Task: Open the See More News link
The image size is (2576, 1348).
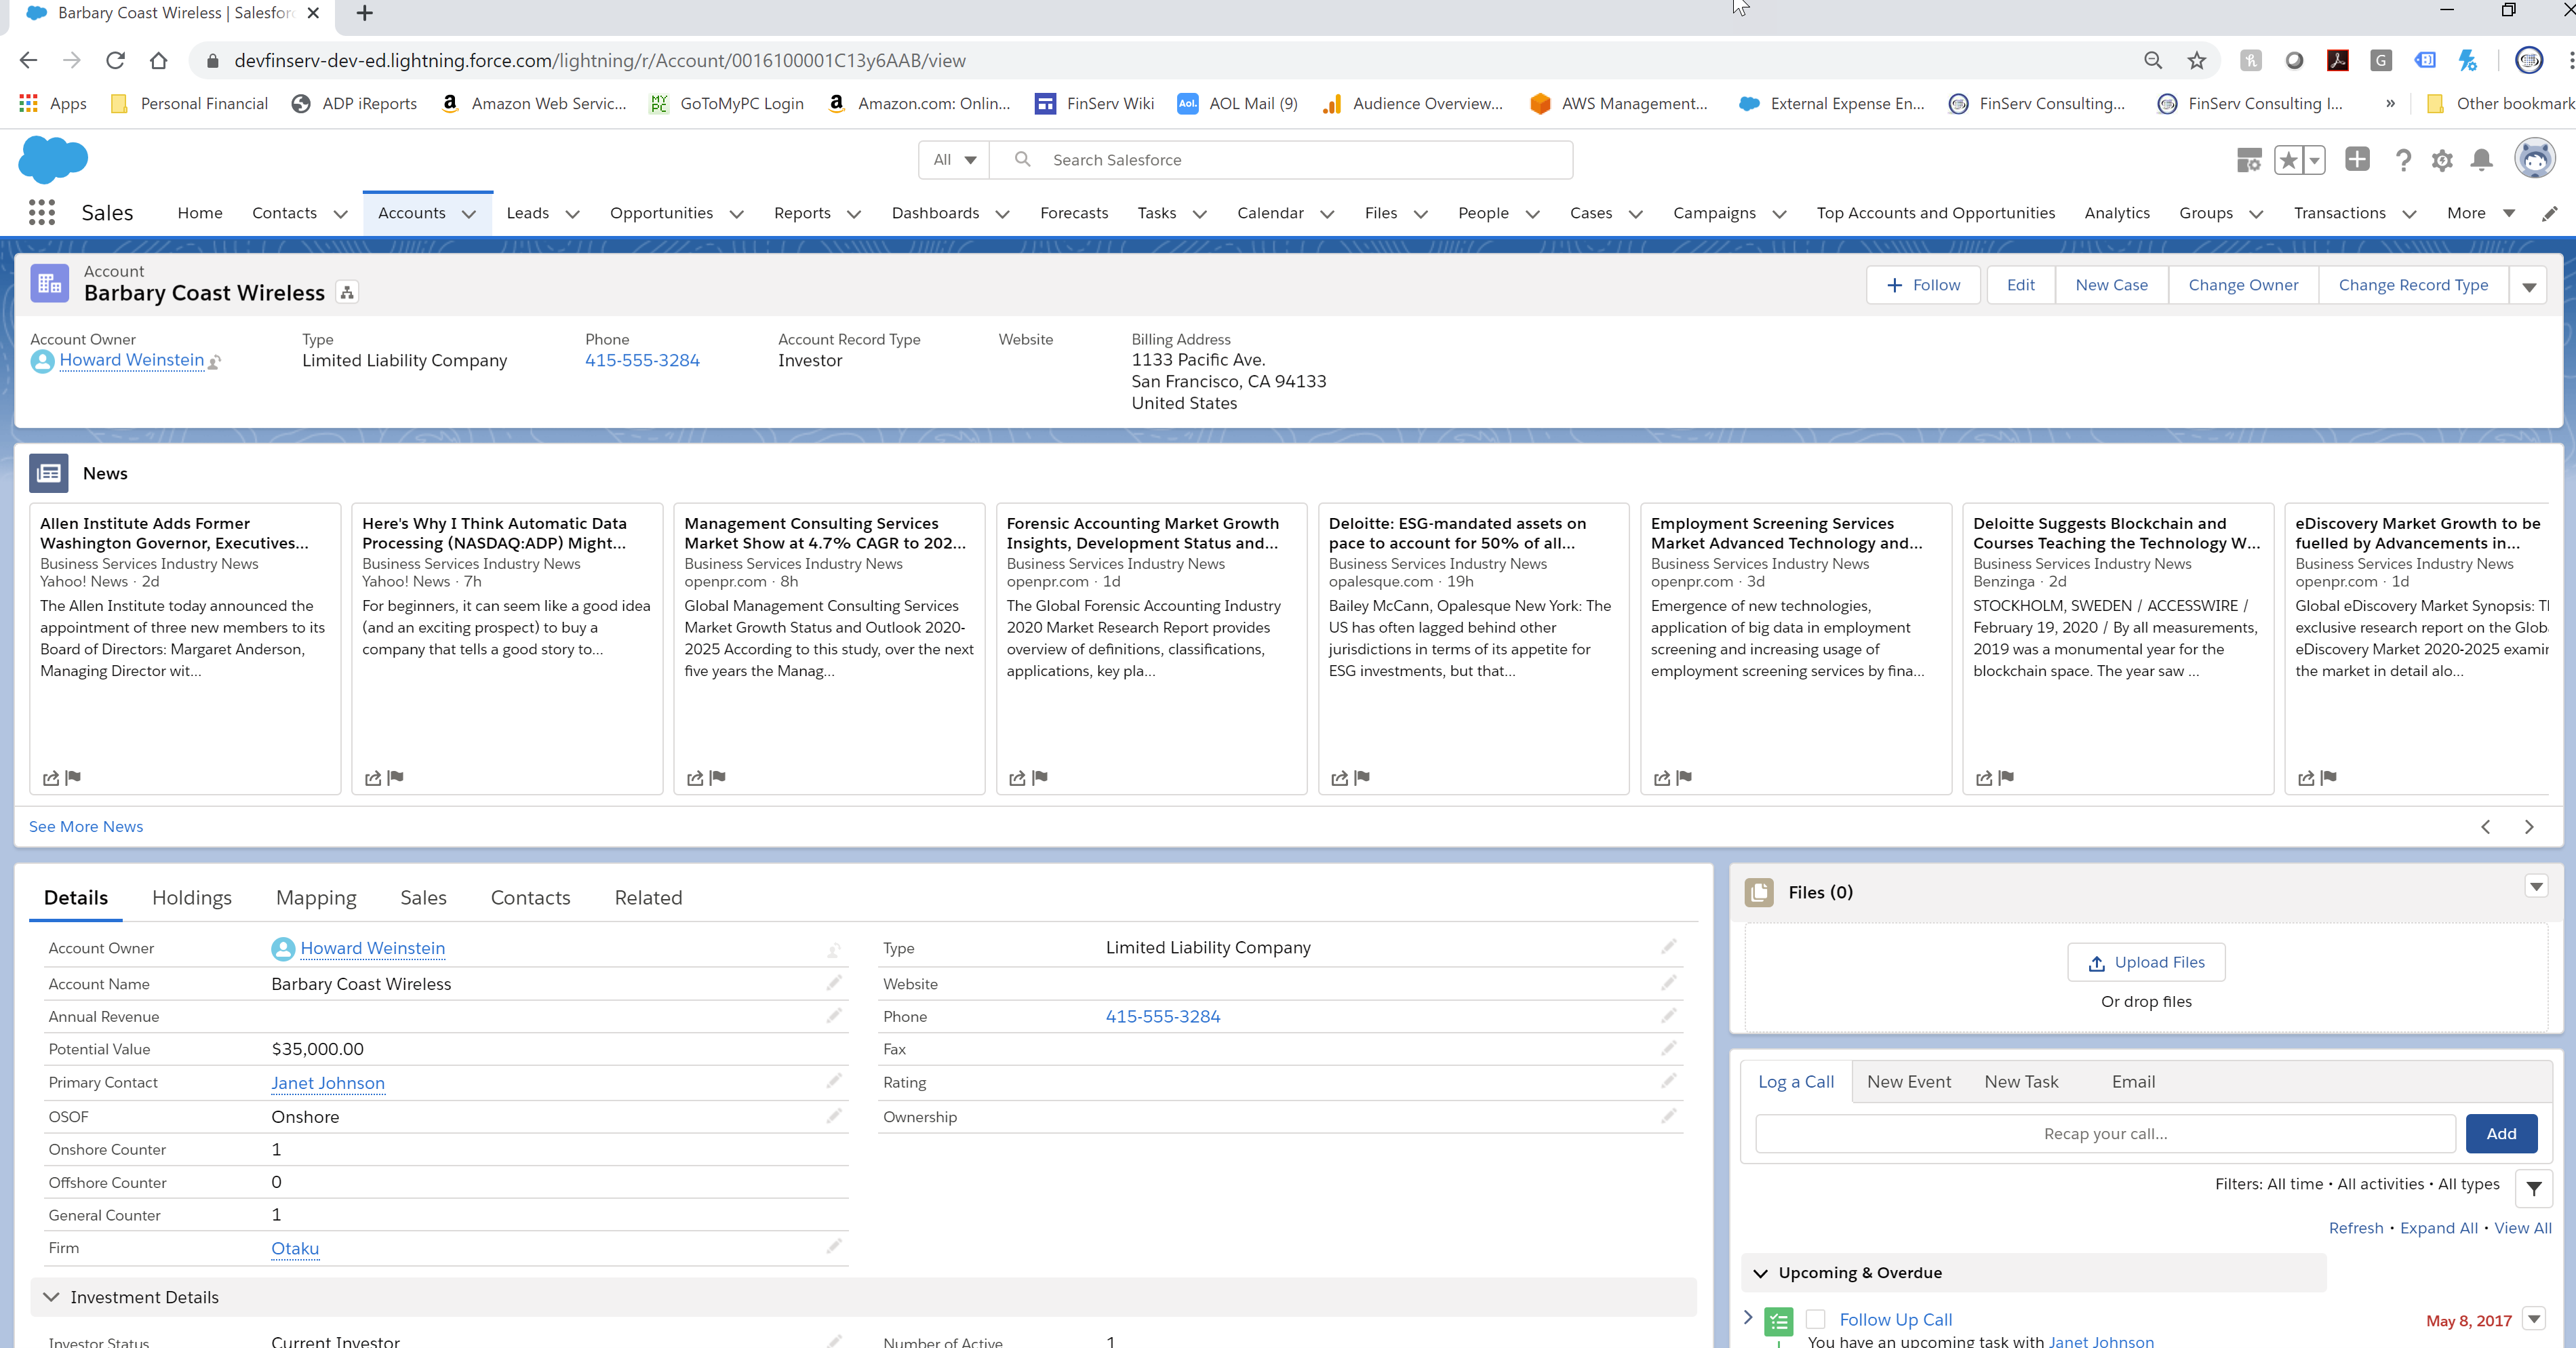Action: point(86,826)
